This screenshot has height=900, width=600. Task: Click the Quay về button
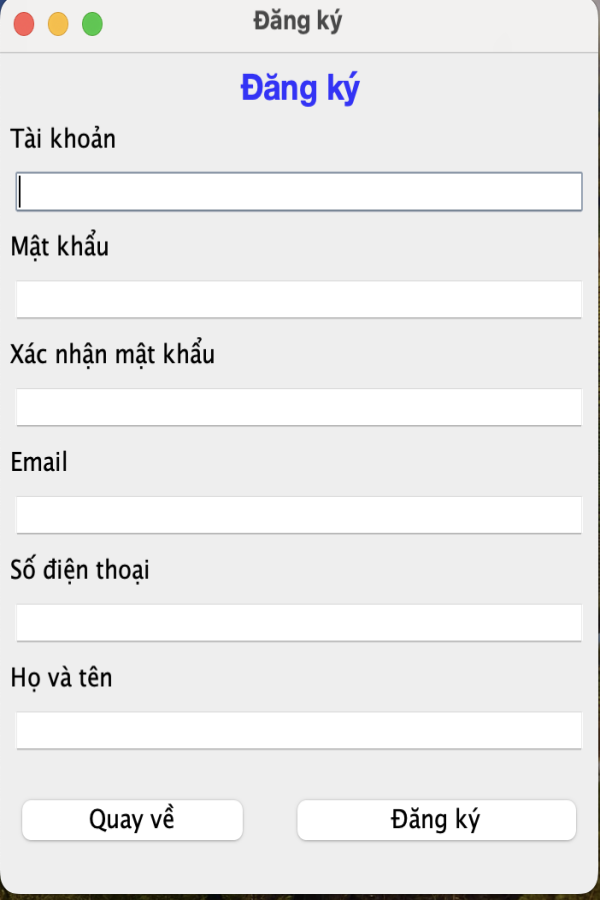132,820
